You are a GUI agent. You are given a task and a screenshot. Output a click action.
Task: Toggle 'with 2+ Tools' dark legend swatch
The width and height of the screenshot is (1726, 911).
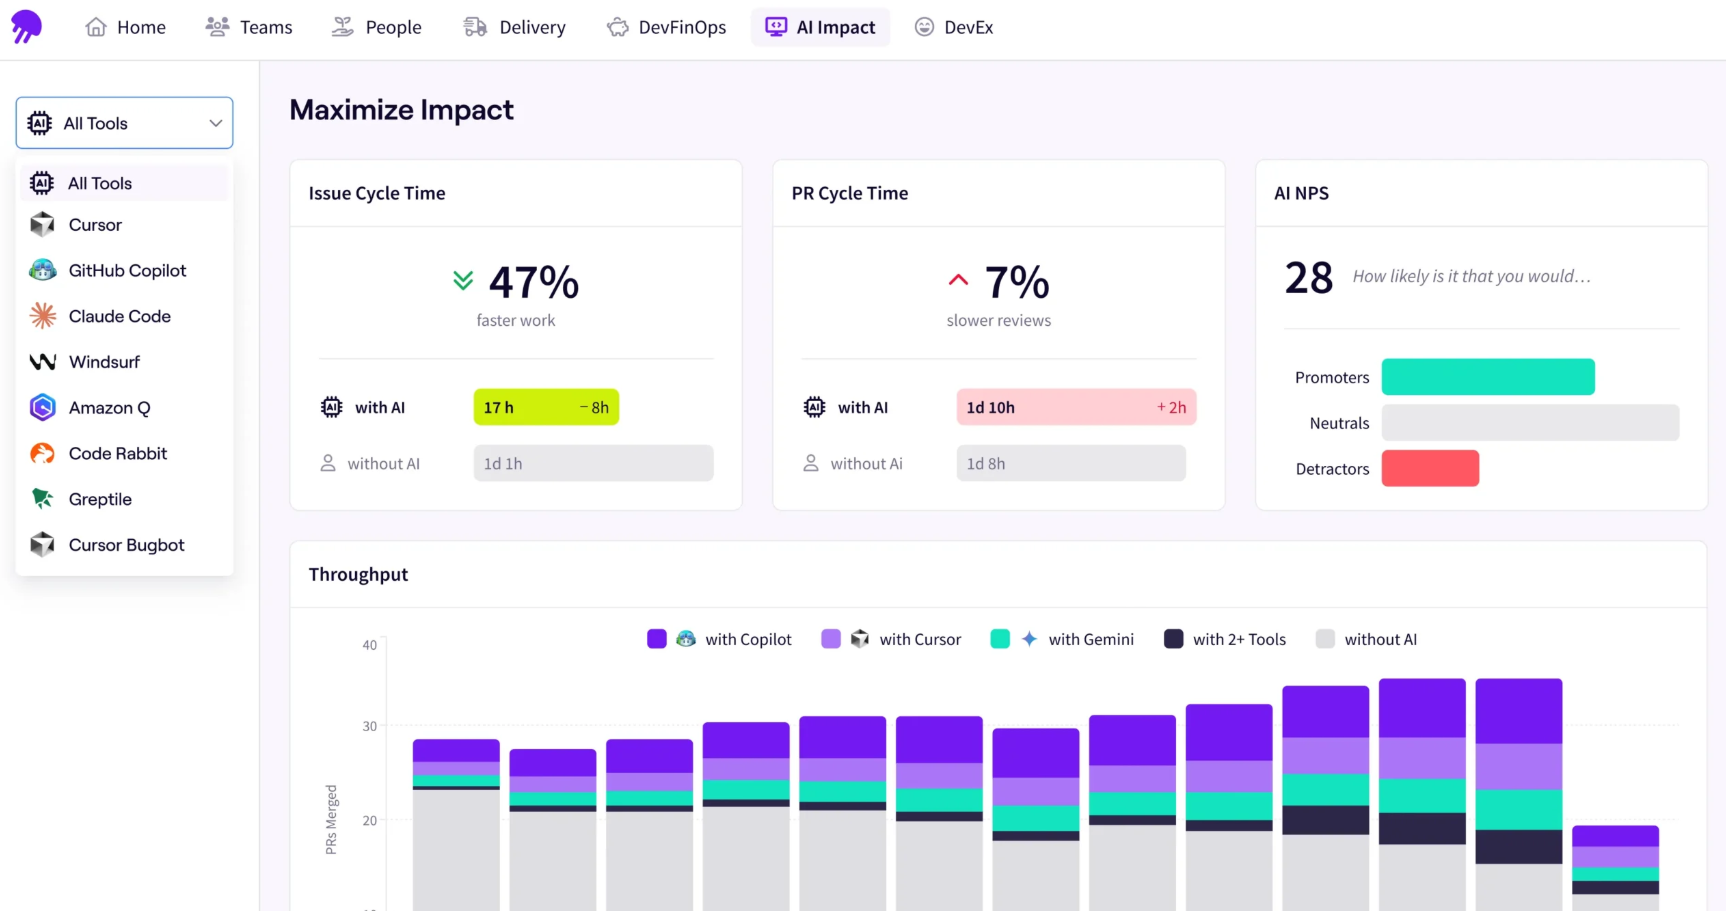pos(1174,639)
